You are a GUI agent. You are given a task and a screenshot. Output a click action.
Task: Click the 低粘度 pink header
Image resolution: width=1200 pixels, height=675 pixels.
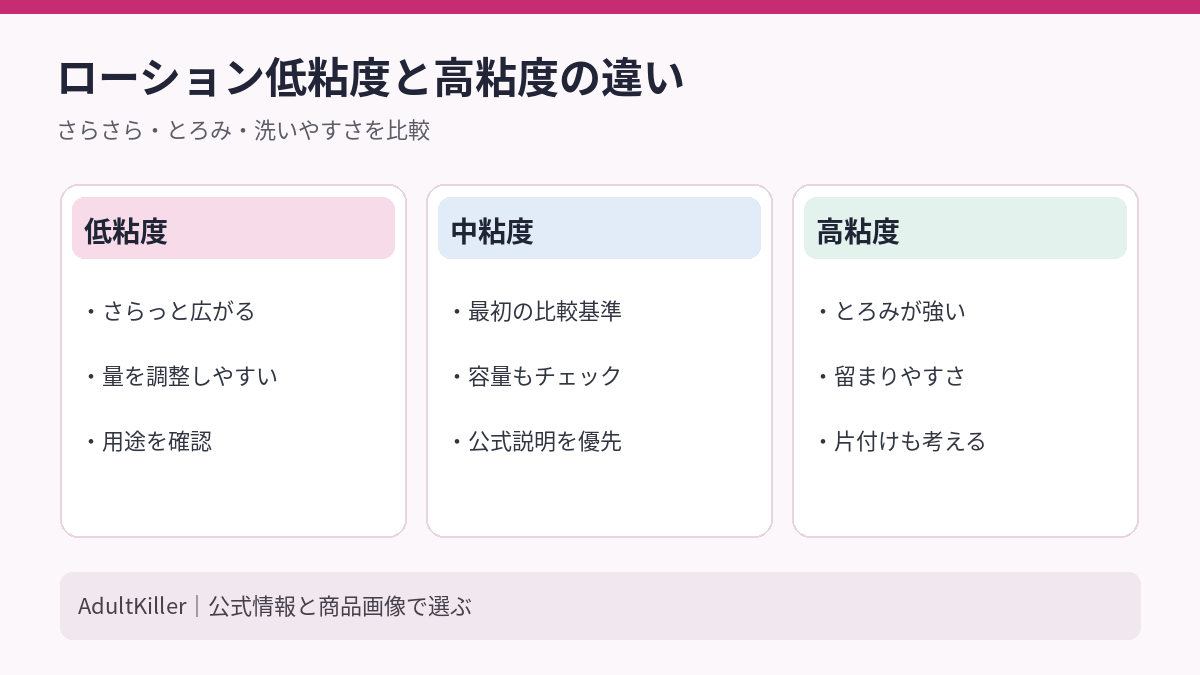pos(233,228)
